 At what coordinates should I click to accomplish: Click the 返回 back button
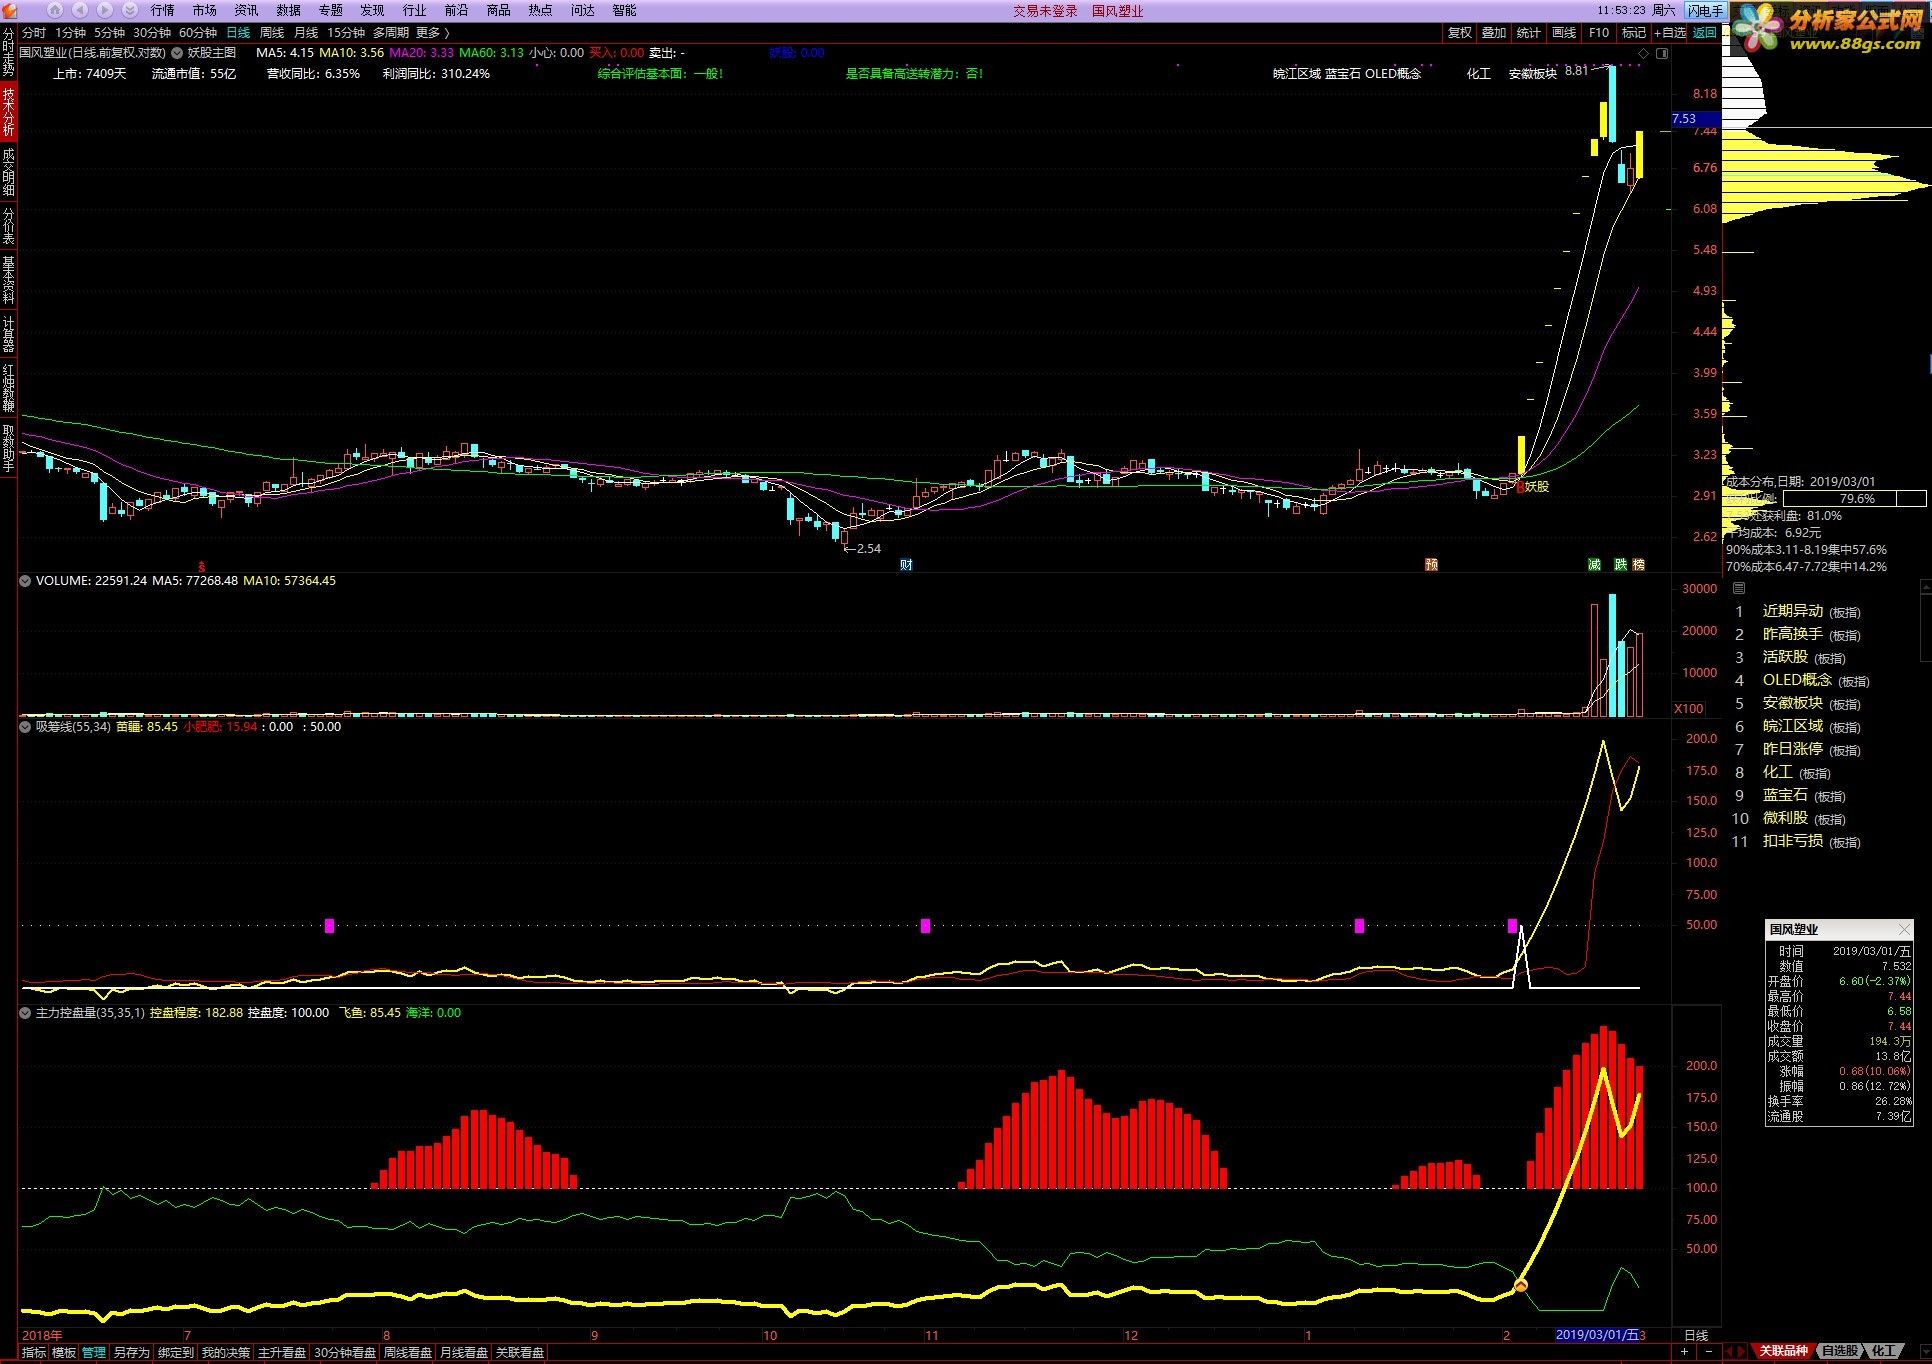(1704, 33)
